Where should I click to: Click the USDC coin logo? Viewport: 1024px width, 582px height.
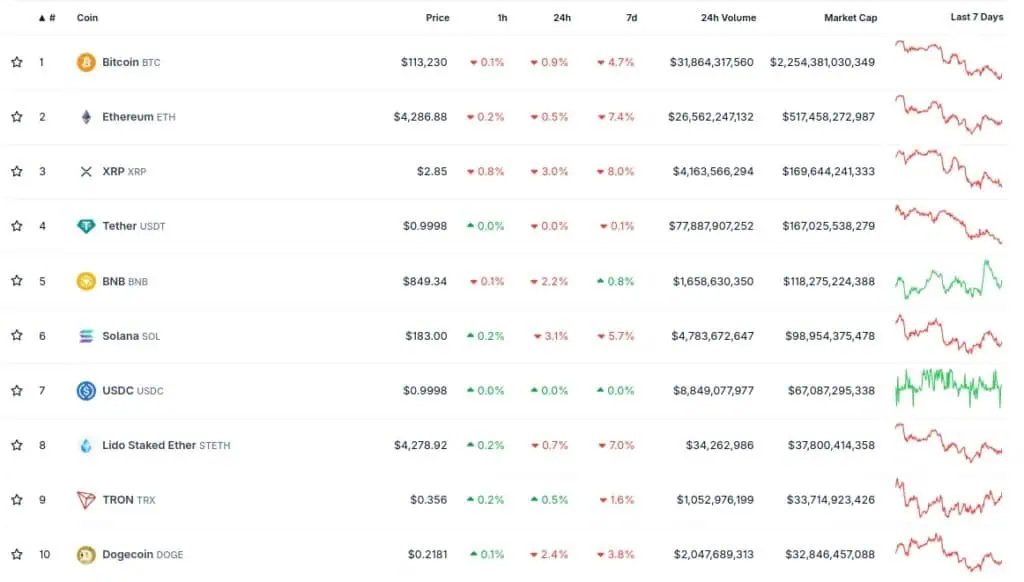(86, 391)
